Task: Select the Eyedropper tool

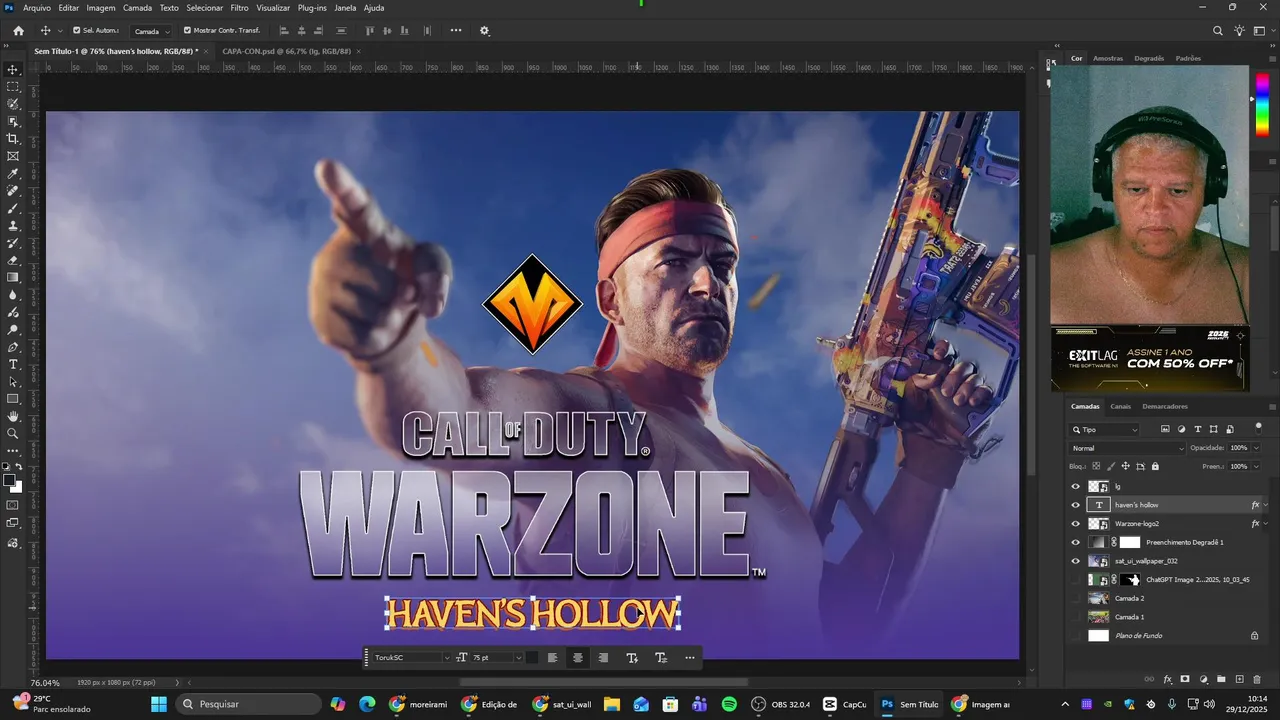Action: 13,174
